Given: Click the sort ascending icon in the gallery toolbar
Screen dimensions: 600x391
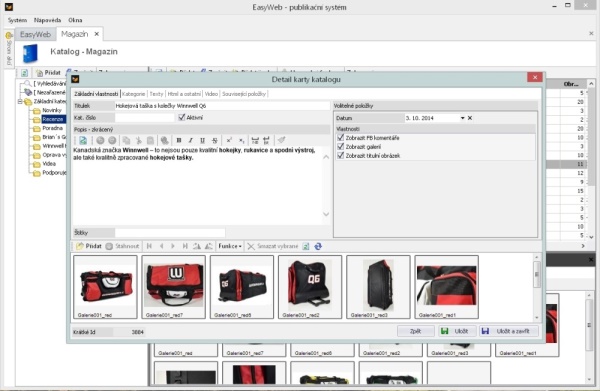Looking at the screenshot, I should 197,246.
